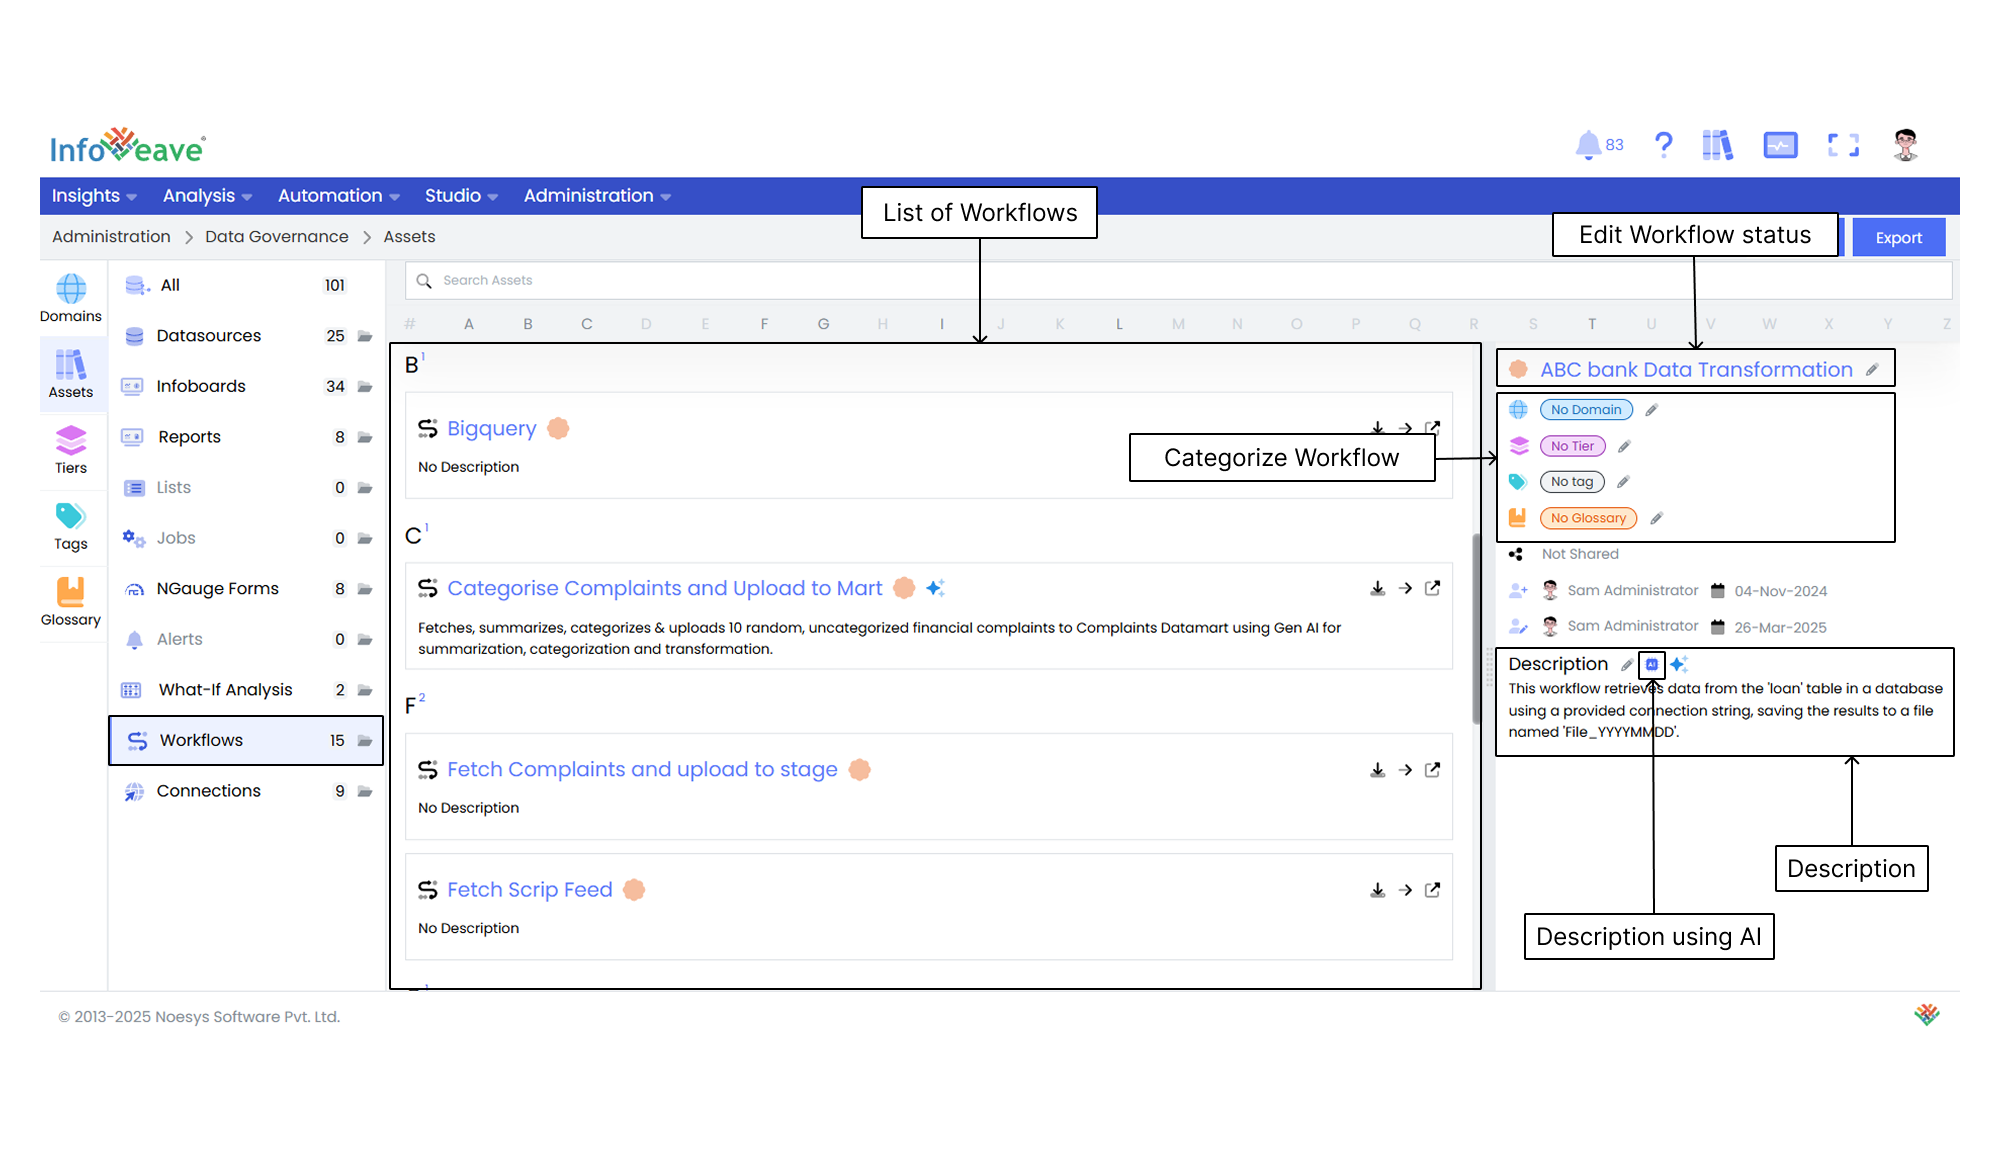Click the Fetch Scrip Feed status badge
Screen dimensions: 2000x1160
point(634,889)
